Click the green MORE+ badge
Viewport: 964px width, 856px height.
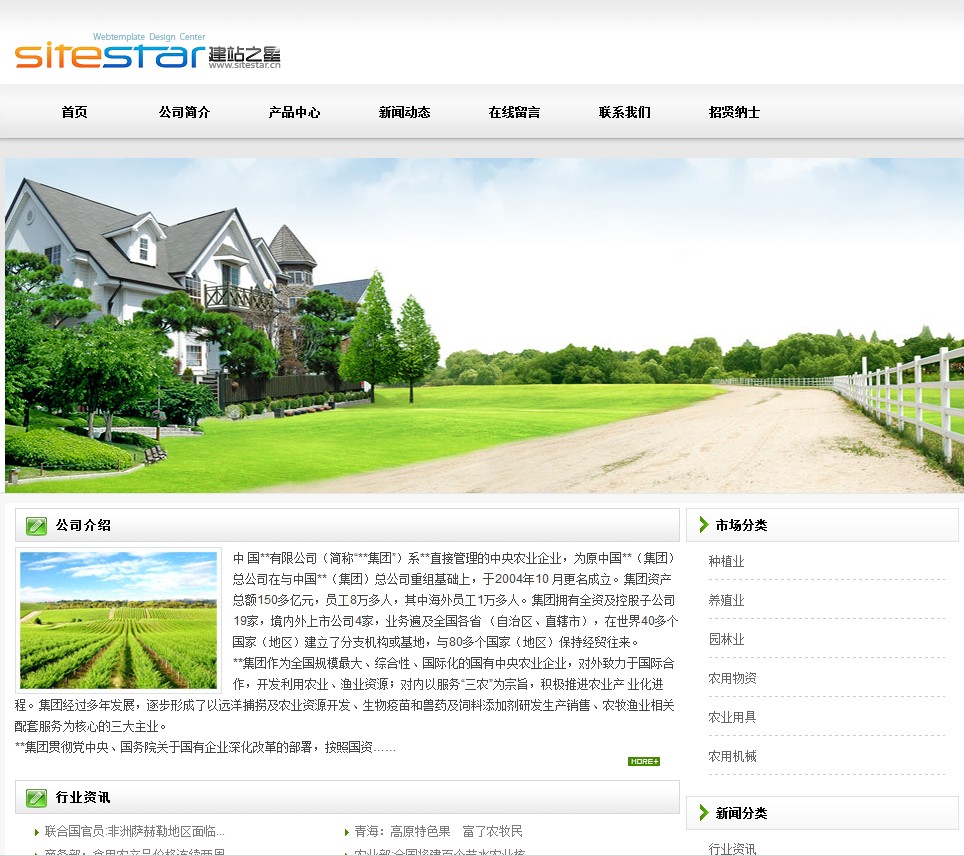coord(643,761)
